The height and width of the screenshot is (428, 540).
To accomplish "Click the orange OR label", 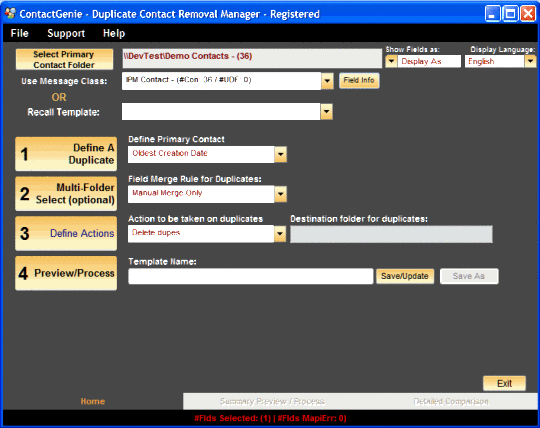I will pos(59,97).
